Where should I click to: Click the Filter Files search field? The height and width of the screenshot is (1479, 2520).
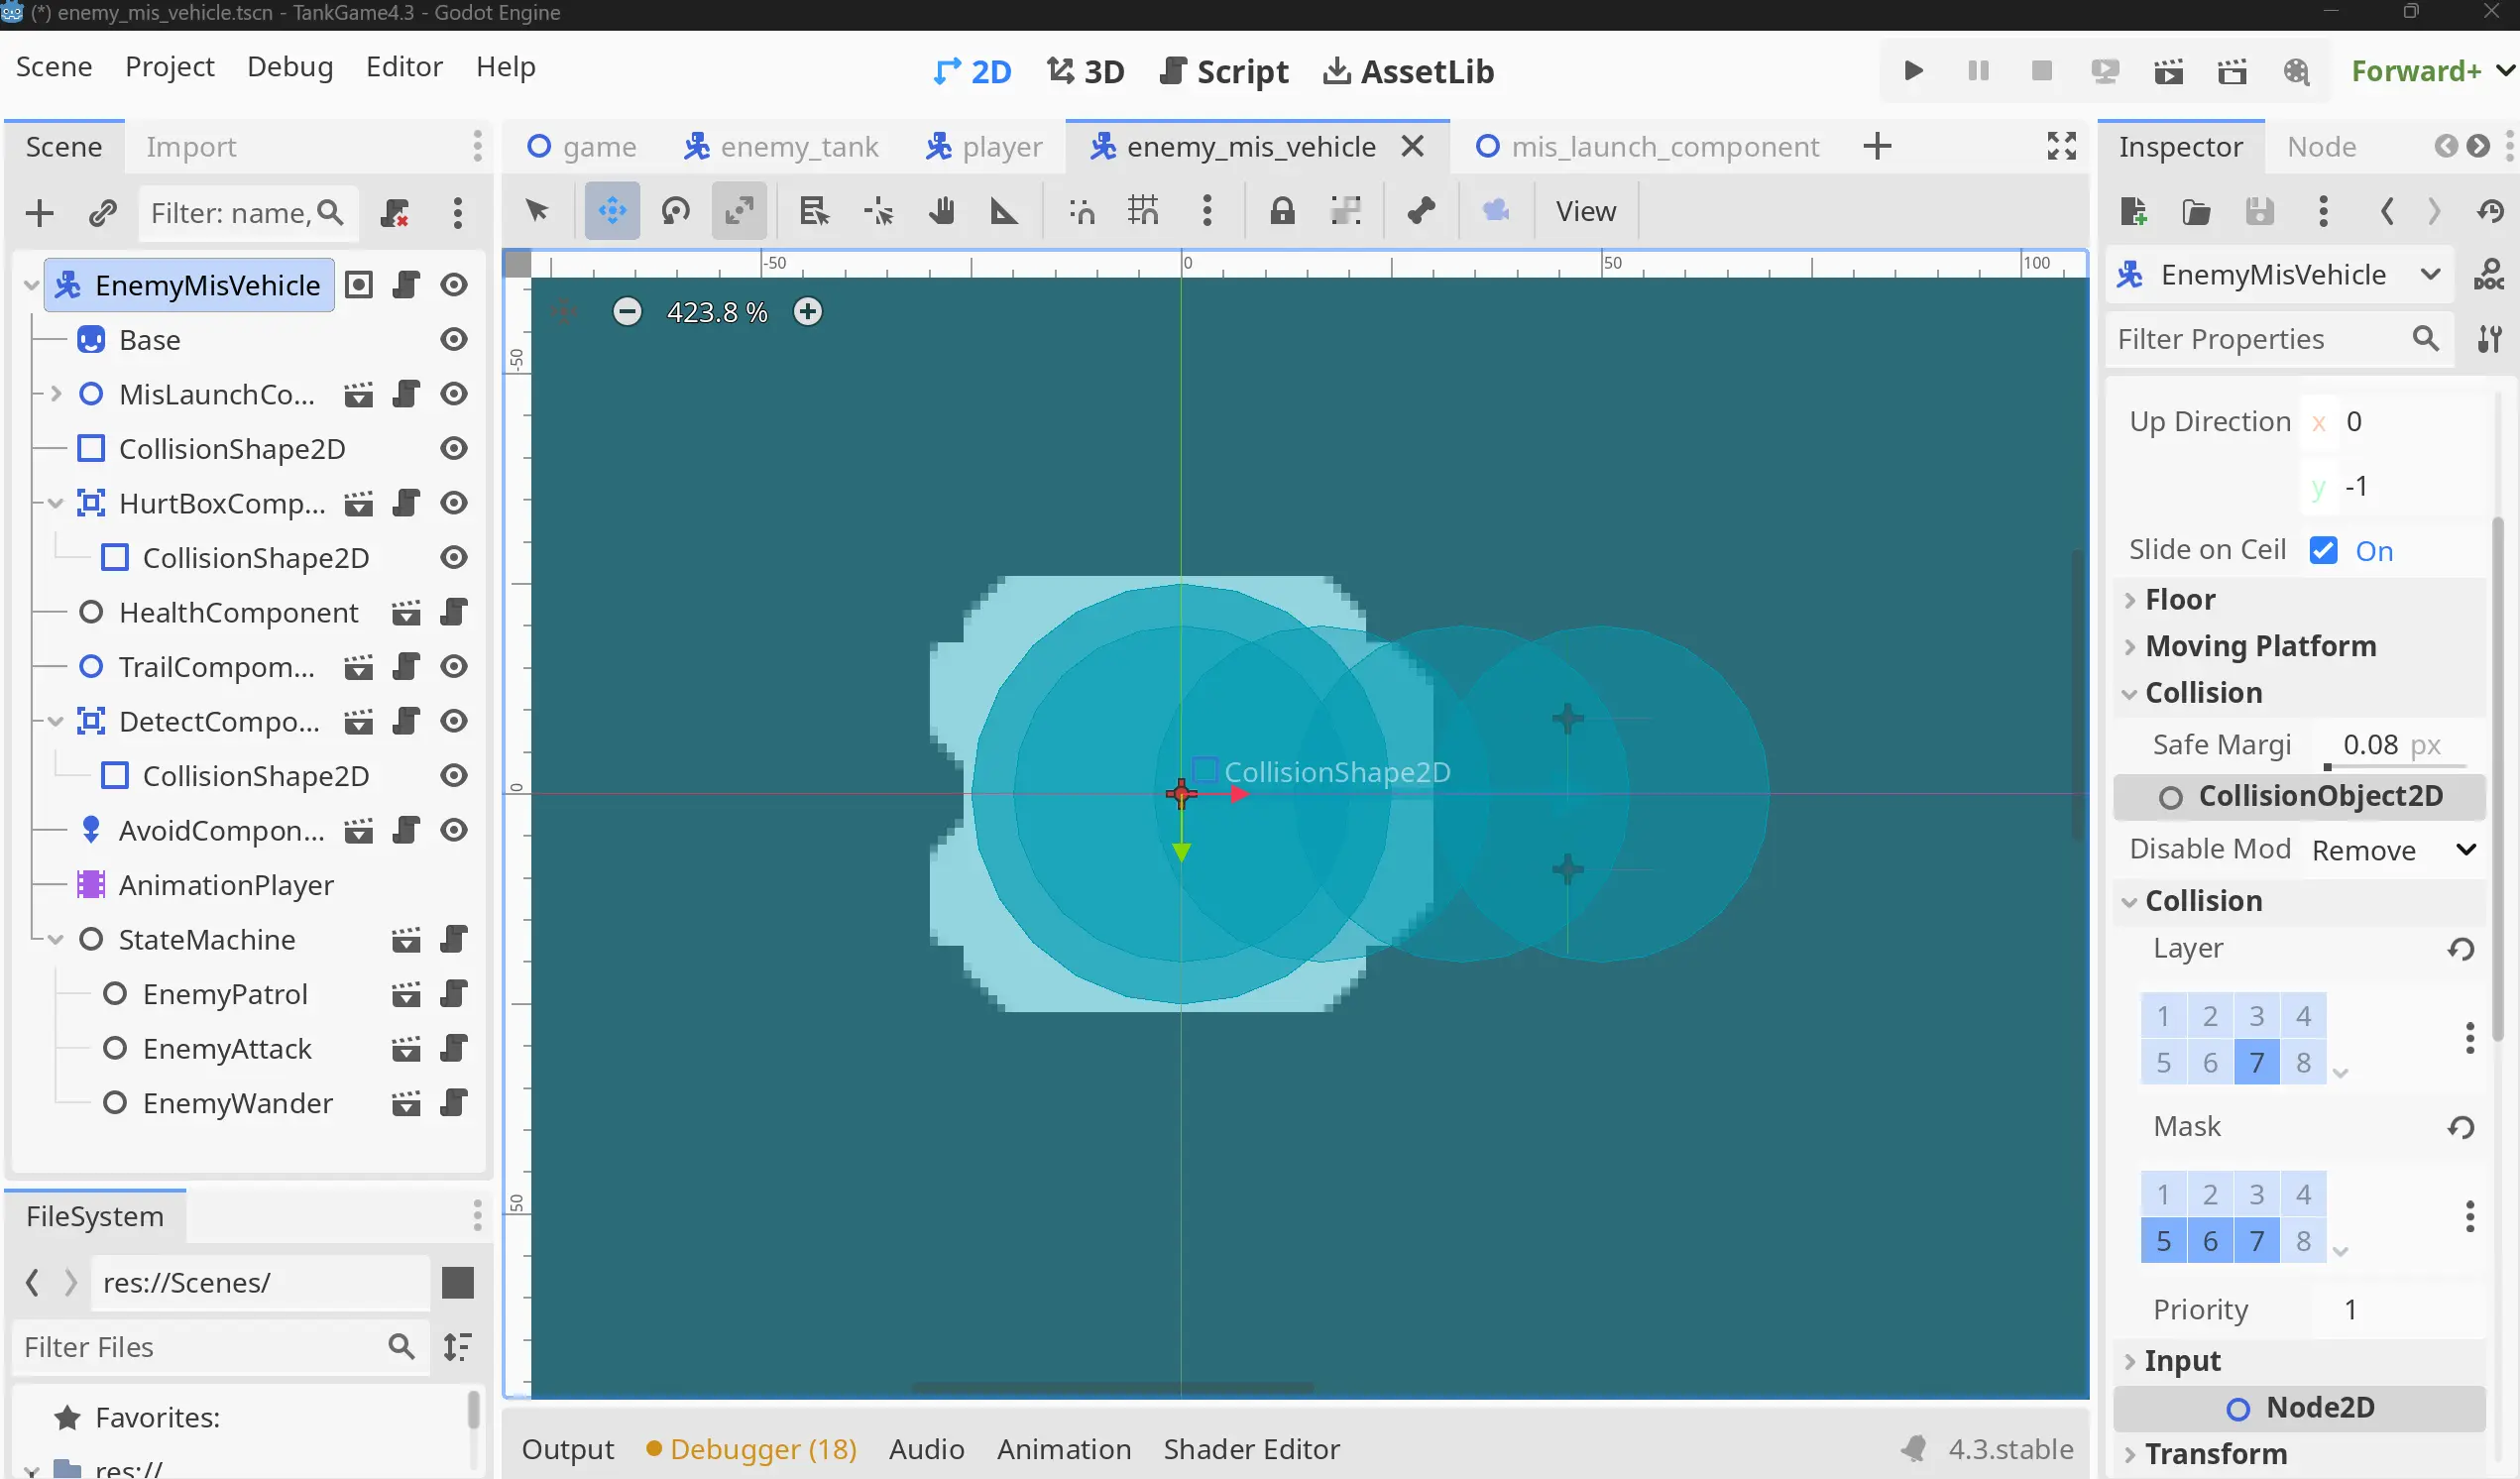click(x=220, y=1347)
